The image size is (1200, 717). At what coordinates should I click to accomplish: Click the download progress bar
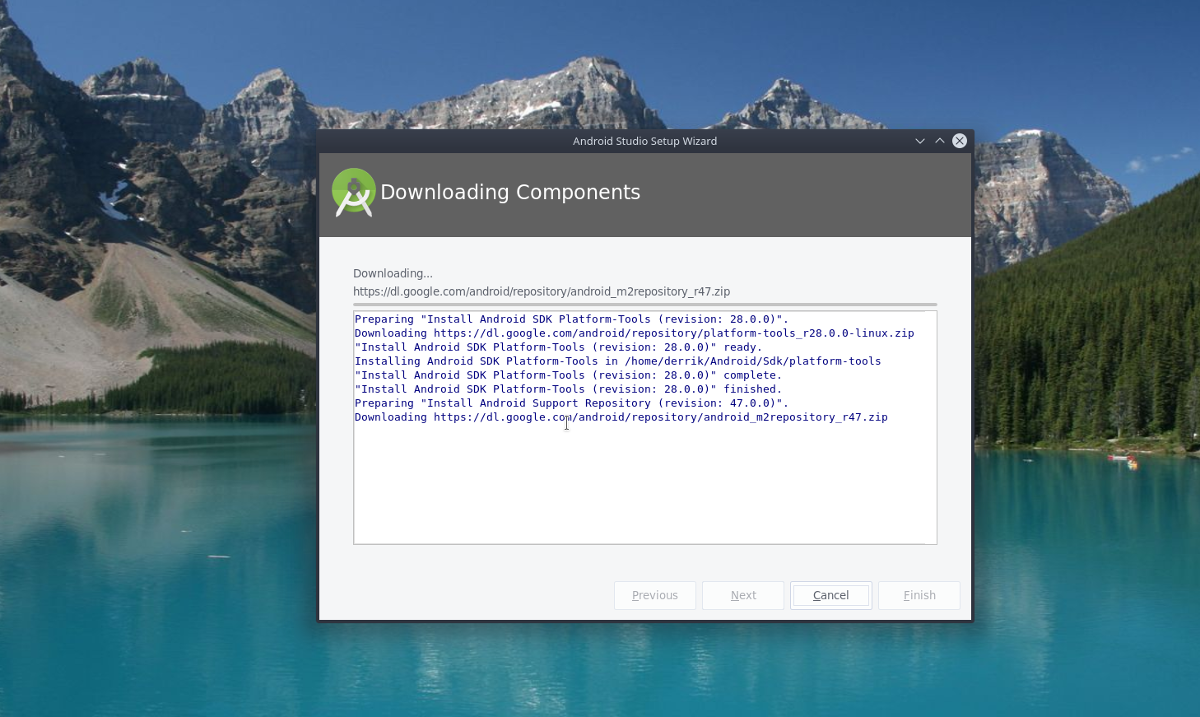coord(645,304)
